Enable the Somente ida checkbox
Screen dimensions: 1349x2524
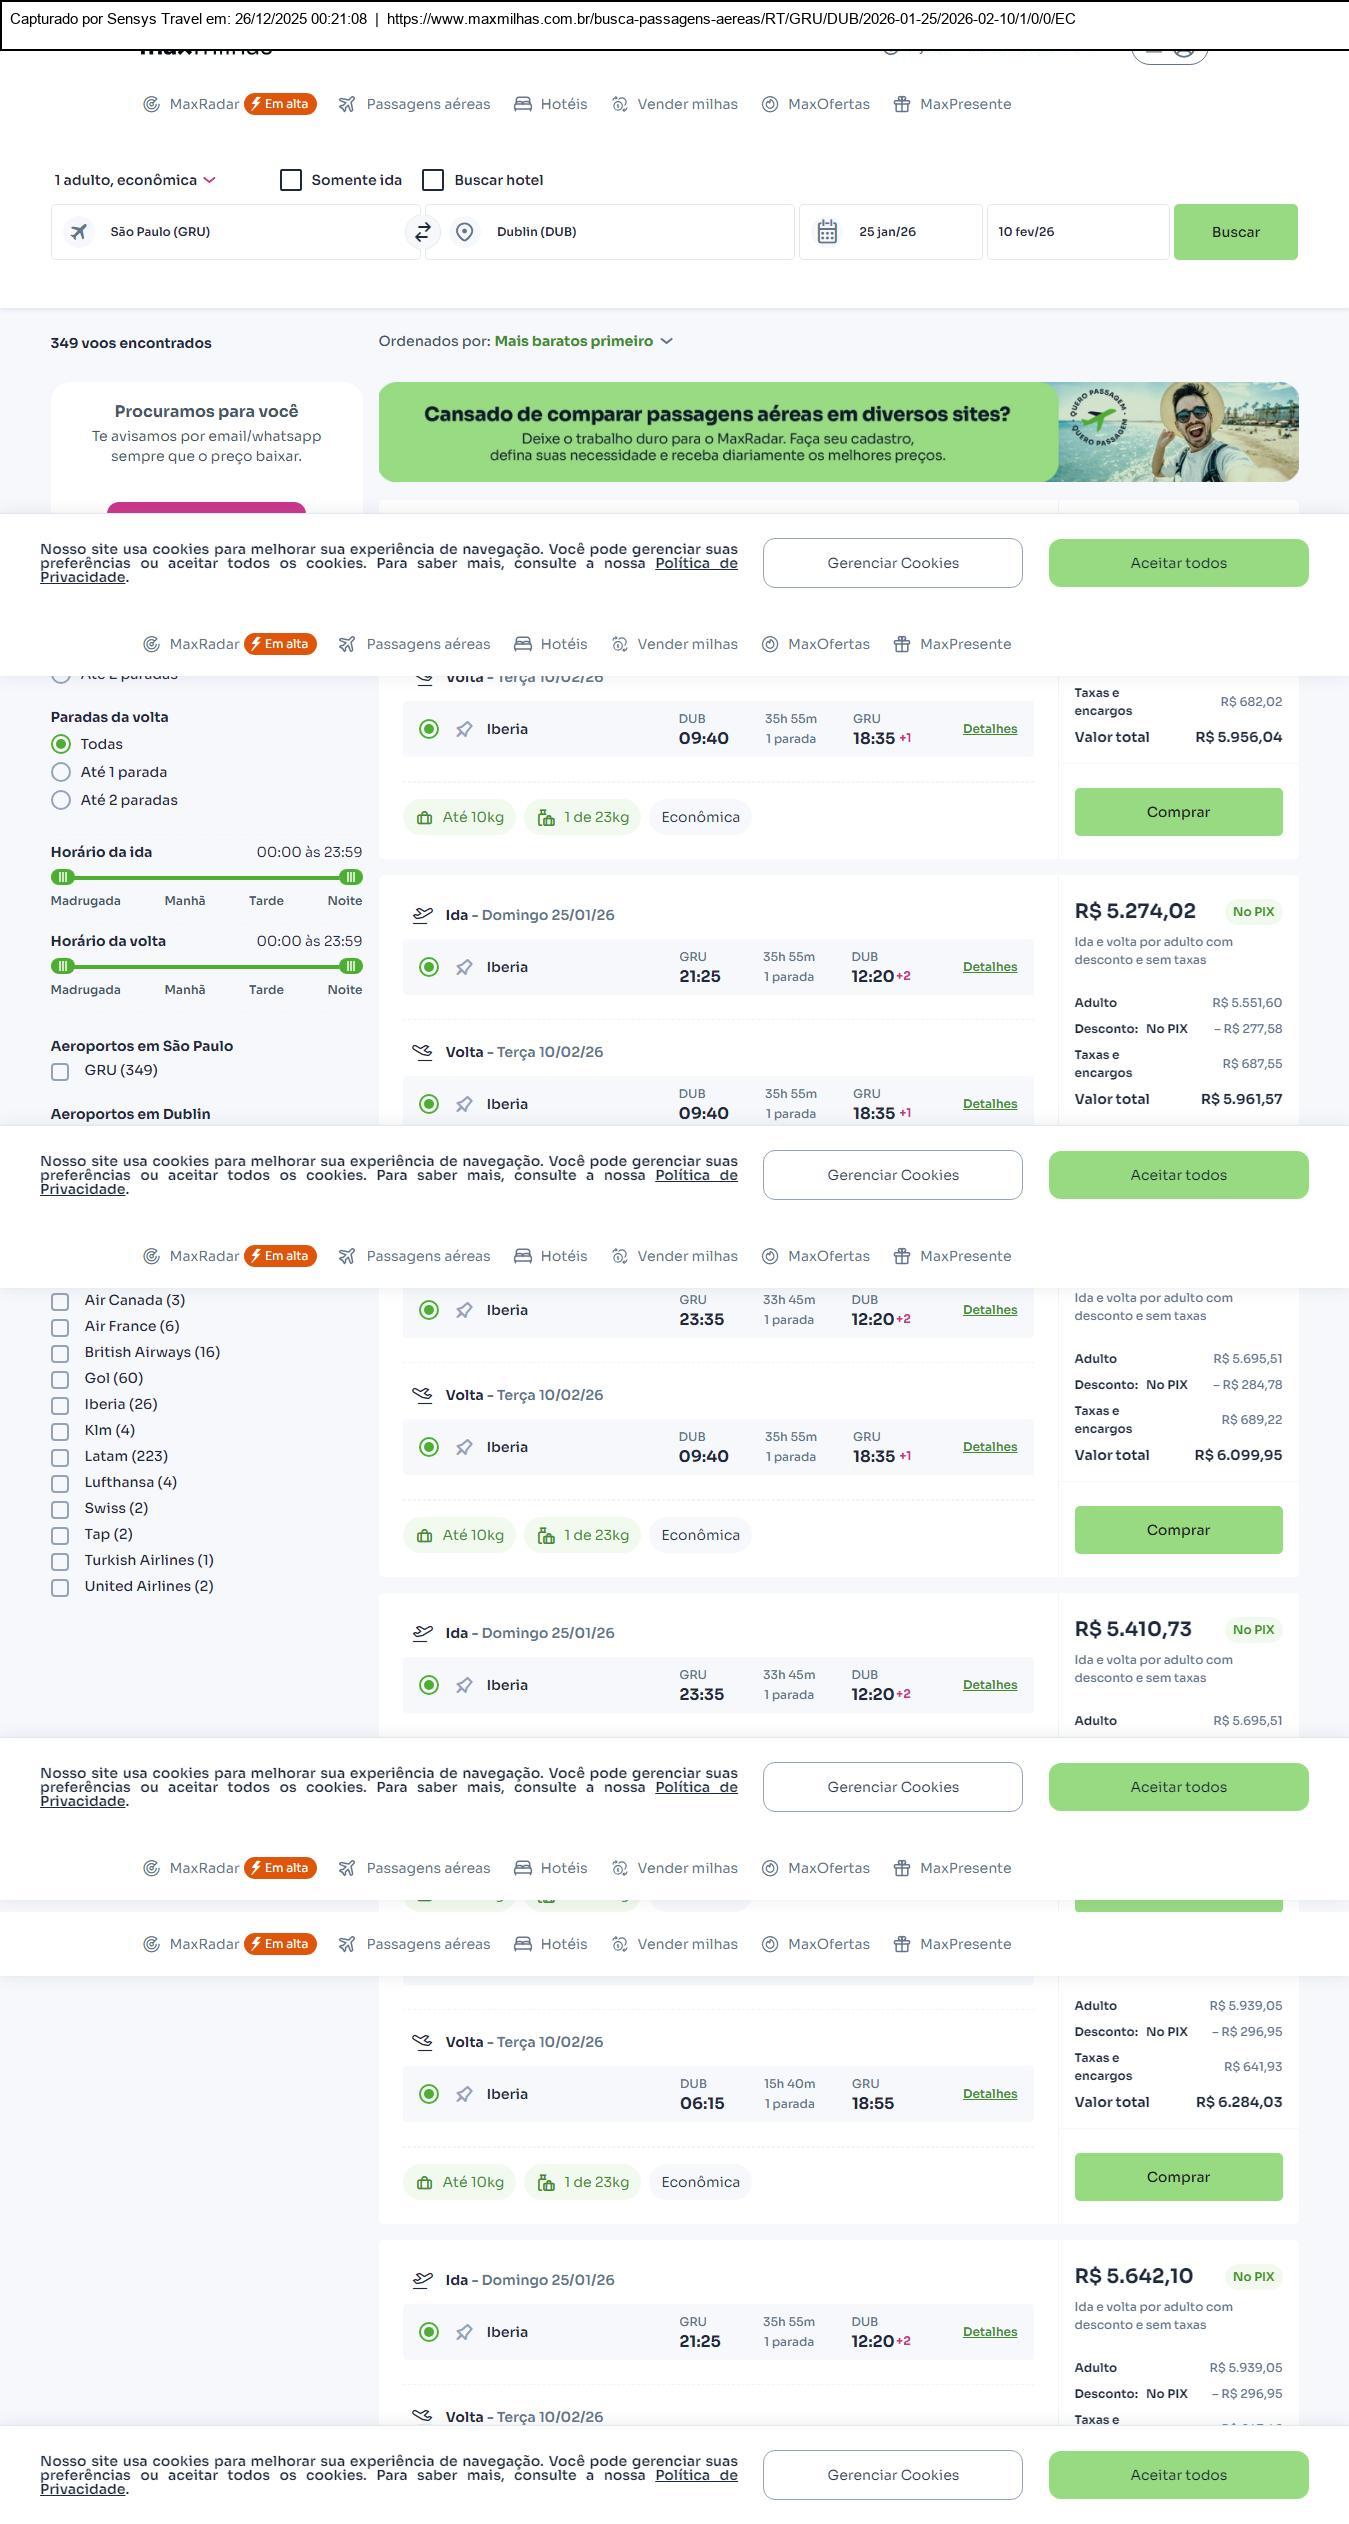(291, 180)
